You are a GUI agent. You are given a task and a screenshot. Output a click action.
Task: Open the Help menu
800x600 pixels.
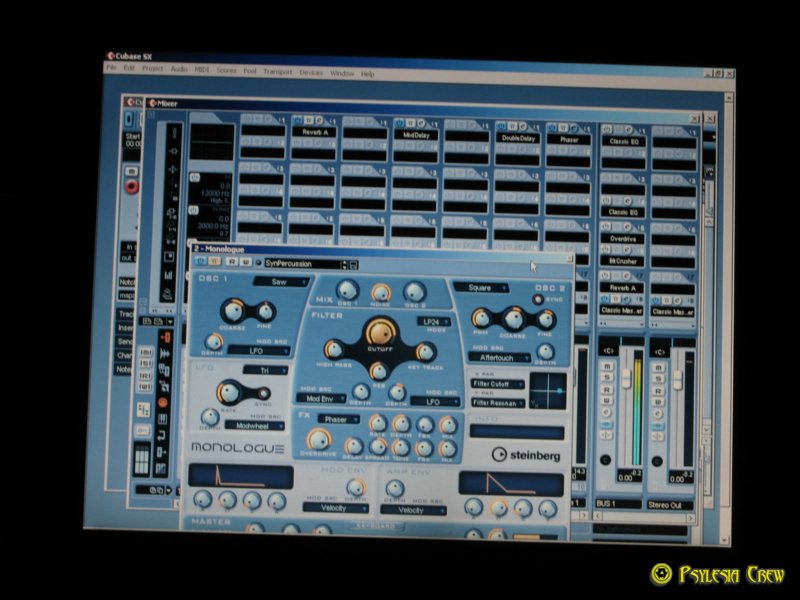[x=367, y=74]
